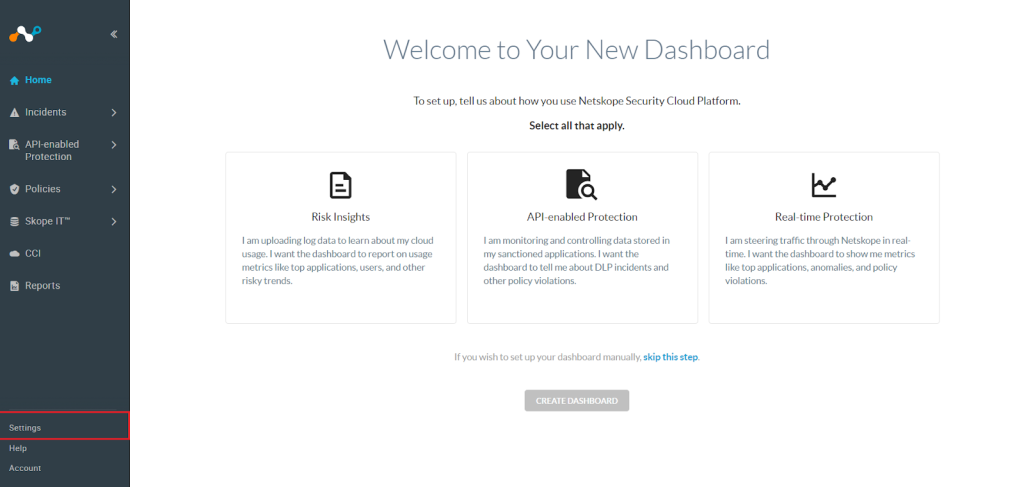
Task: Click the Create Dashboard button
Action: click(577, 401)
